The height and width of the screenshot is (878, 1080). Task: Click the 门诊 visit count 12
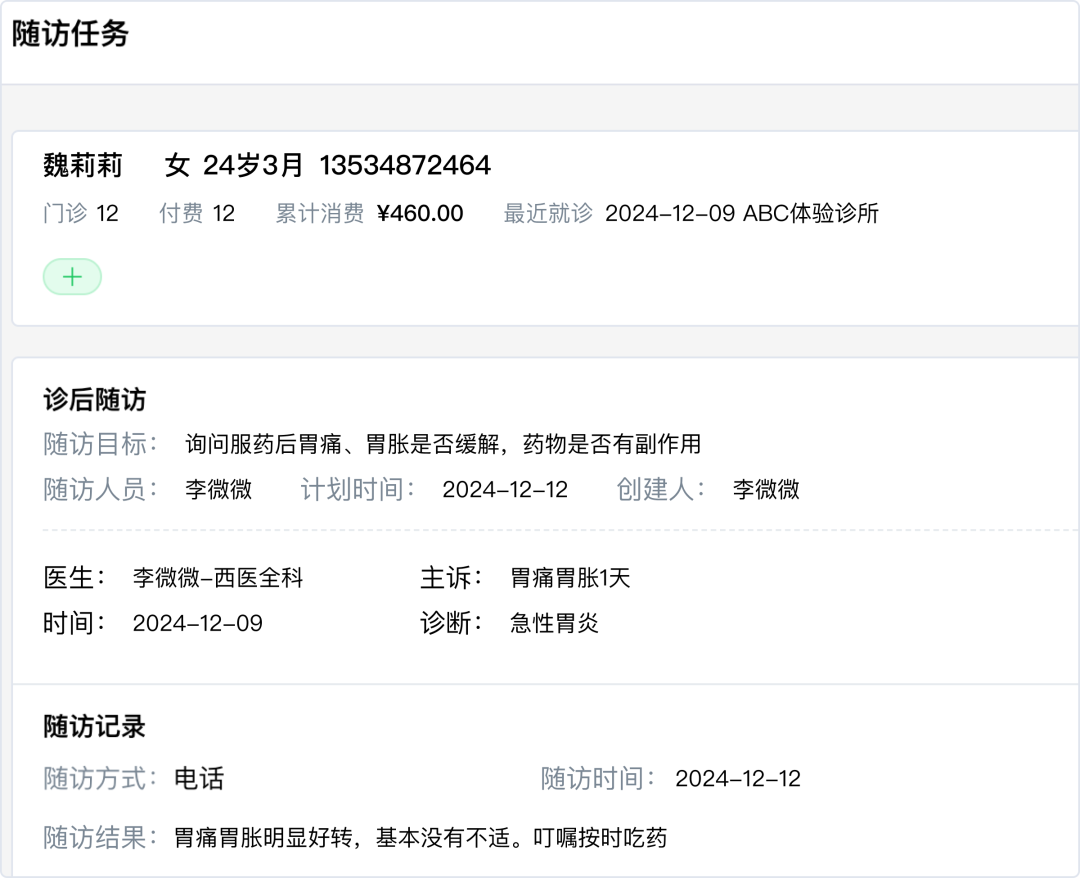pos(107,213)
